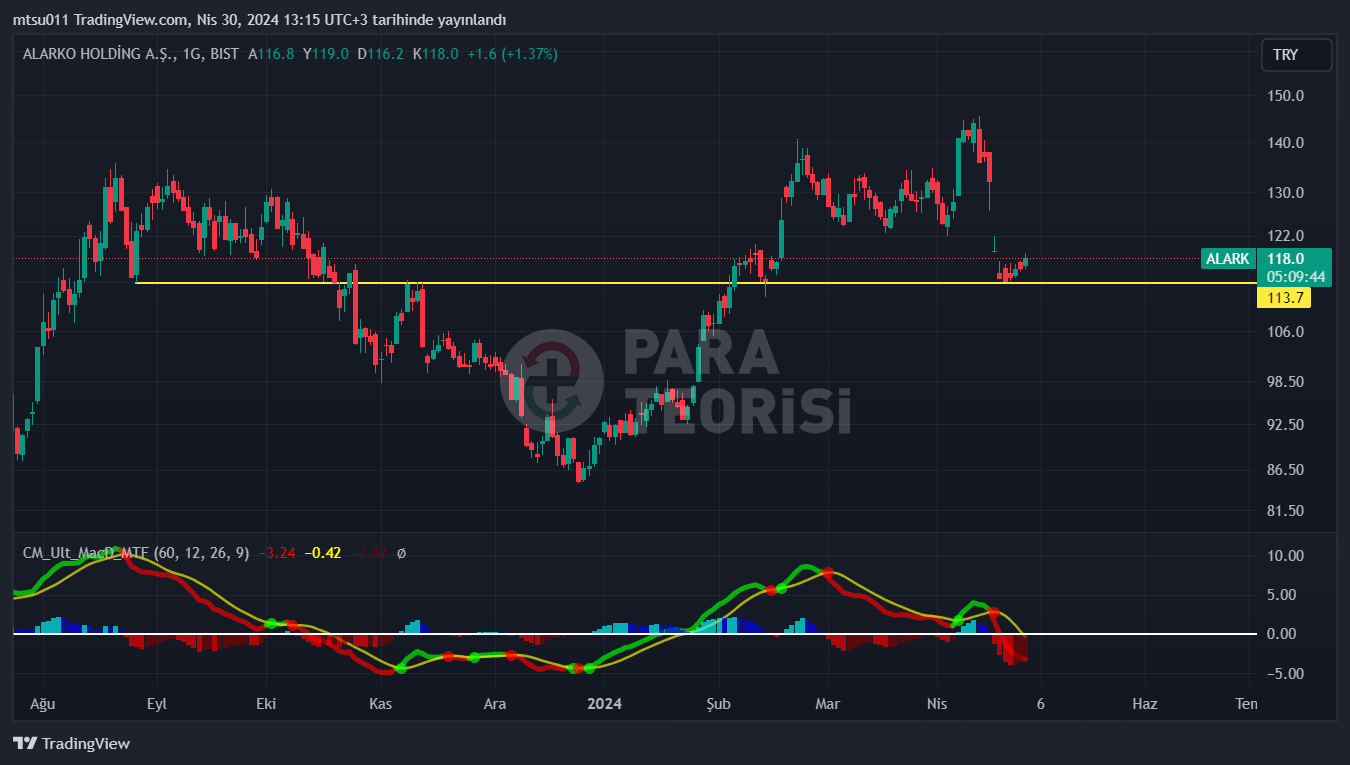Click the ALARK symbol tag on the price axis
This screenshot has height=765, width=1350.
point(1227,259)
